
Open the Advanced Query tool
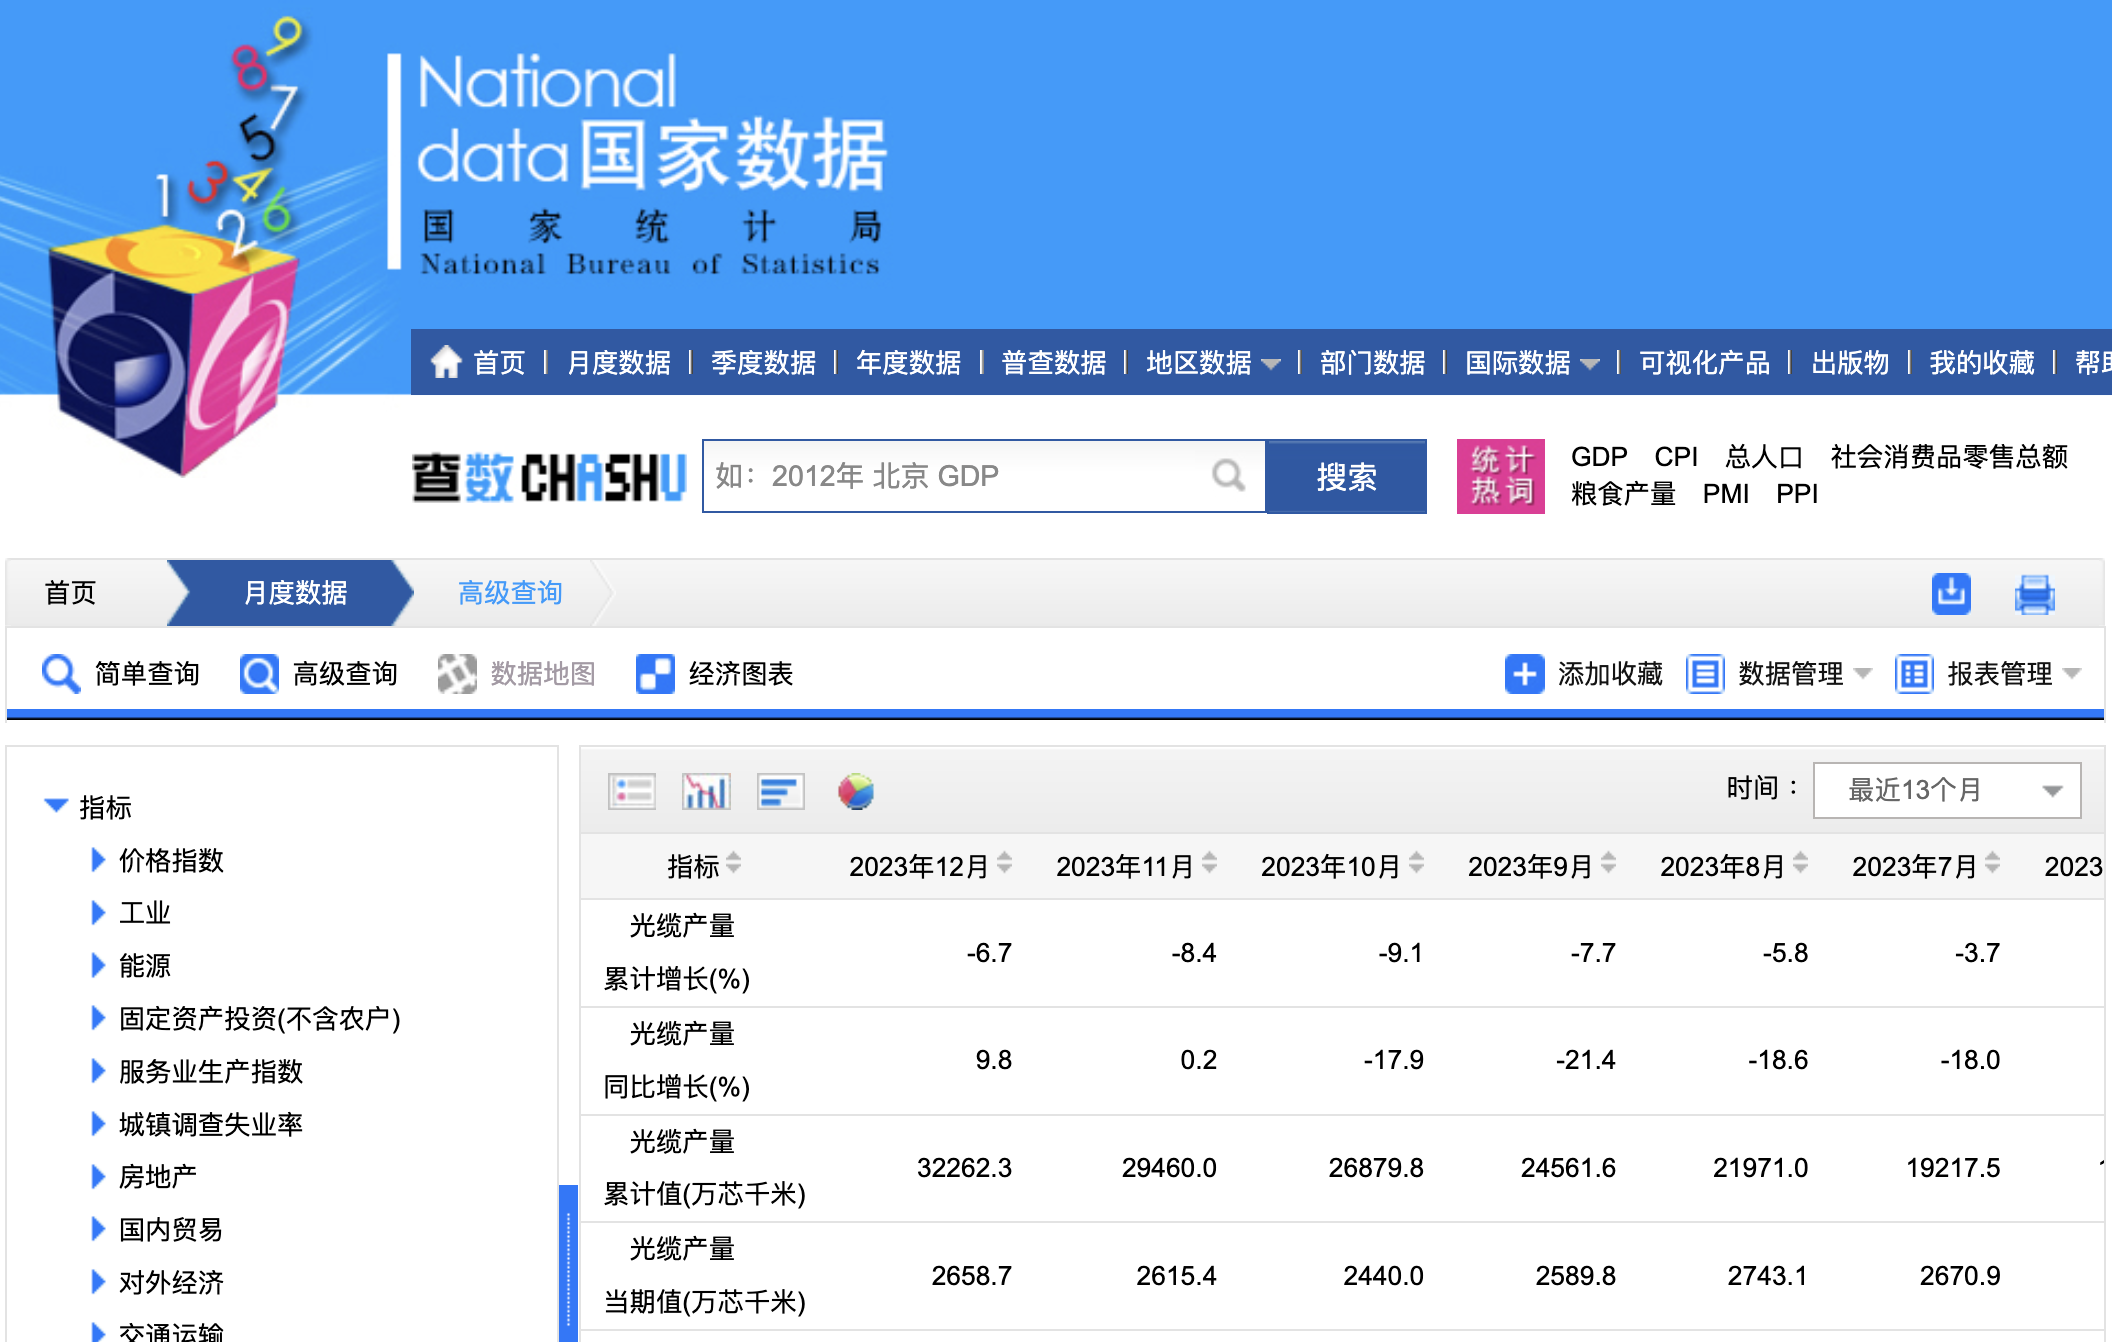320,673
